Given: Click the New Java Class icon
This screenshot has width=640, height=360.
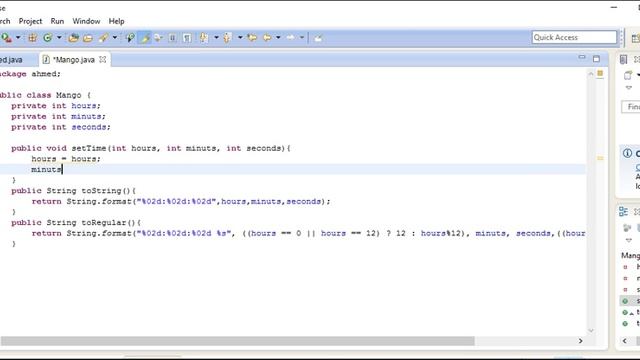Looking at the screenshot, I should pyautogui.click(x=47, y=38).
